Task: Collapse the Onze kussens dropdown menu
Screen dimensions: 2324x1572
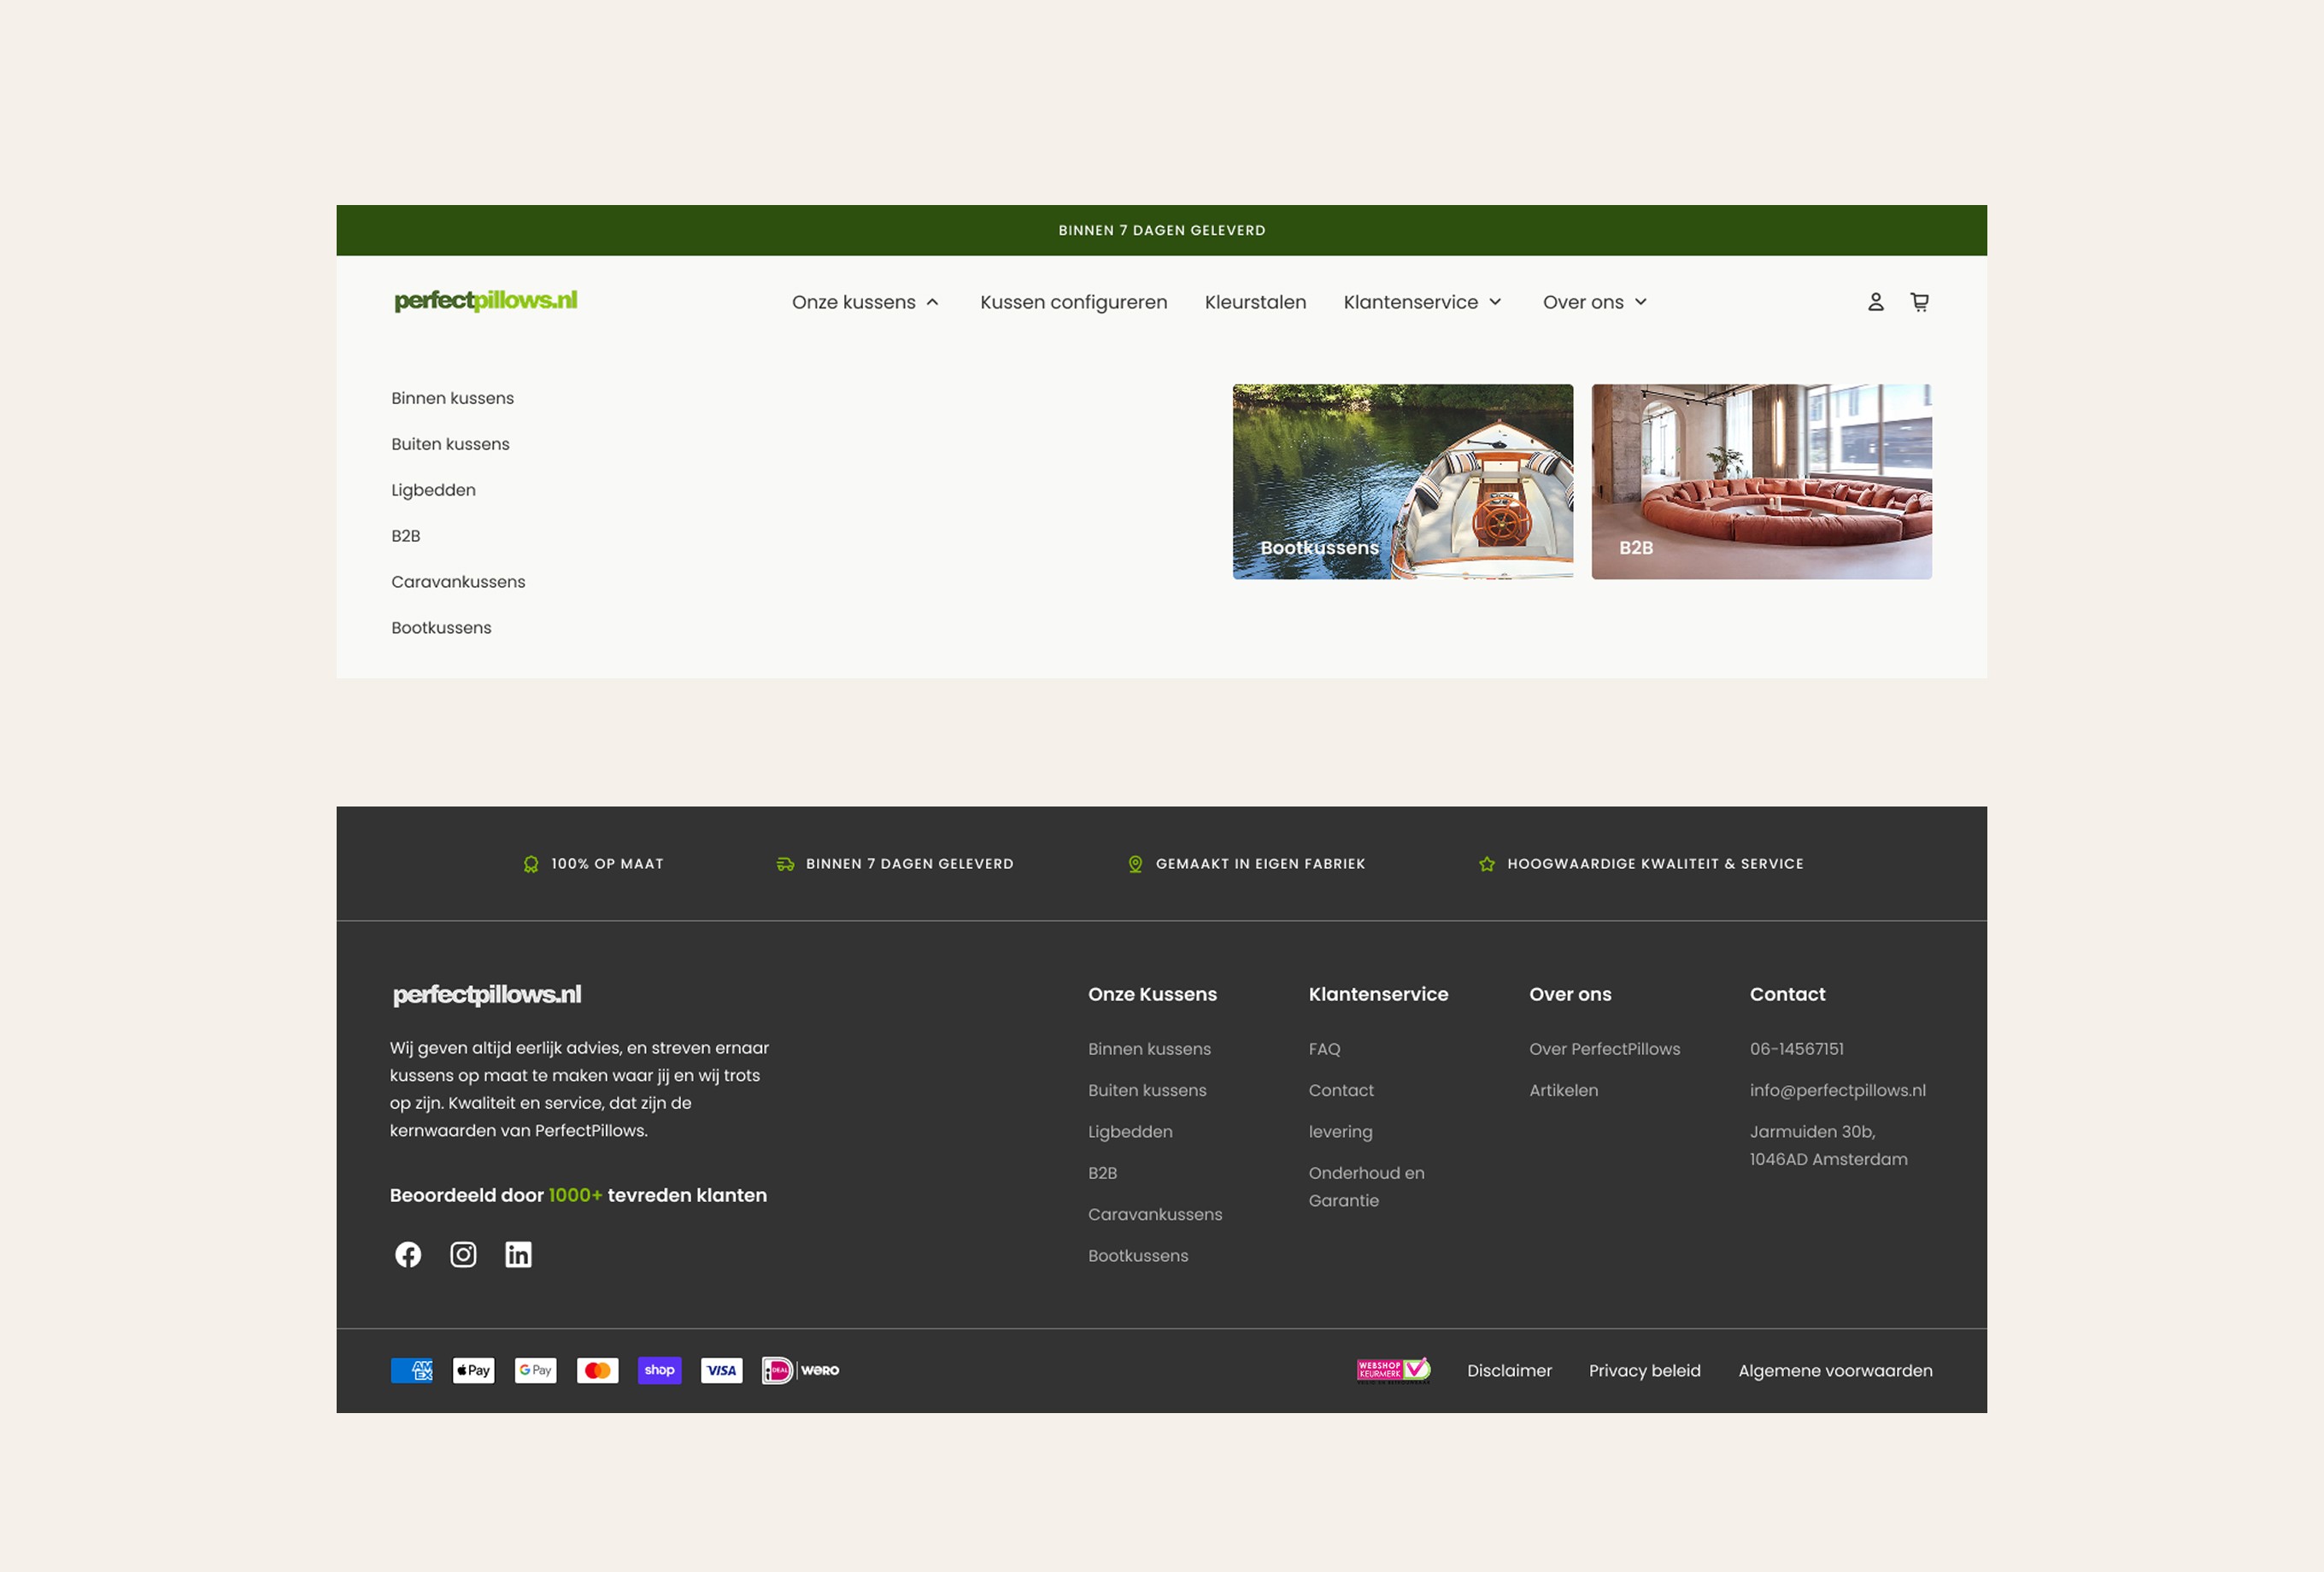Action: pyautogui.click(x=865, y=302)
